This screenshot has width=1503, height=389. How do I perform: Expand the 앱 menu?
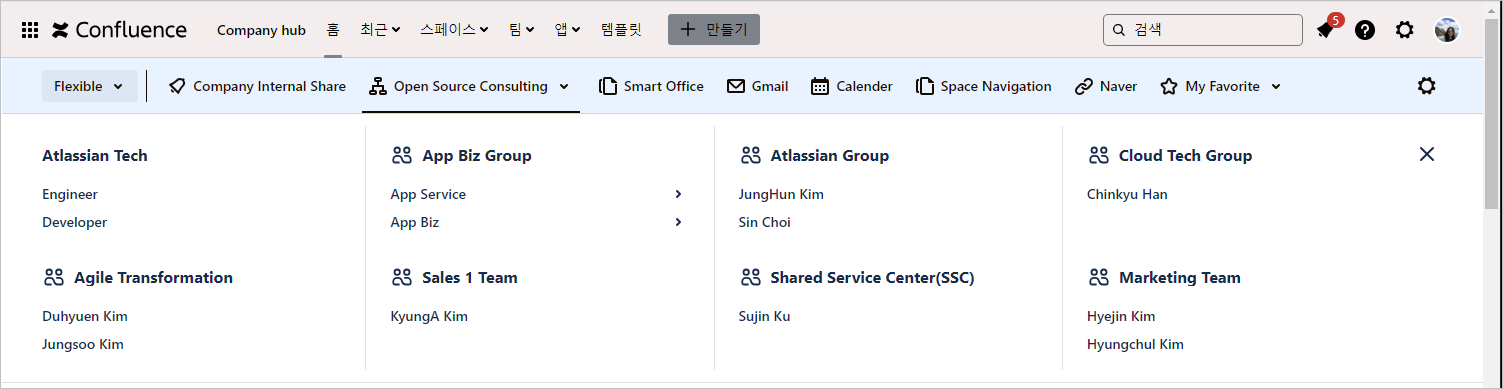tap(568, 30)
